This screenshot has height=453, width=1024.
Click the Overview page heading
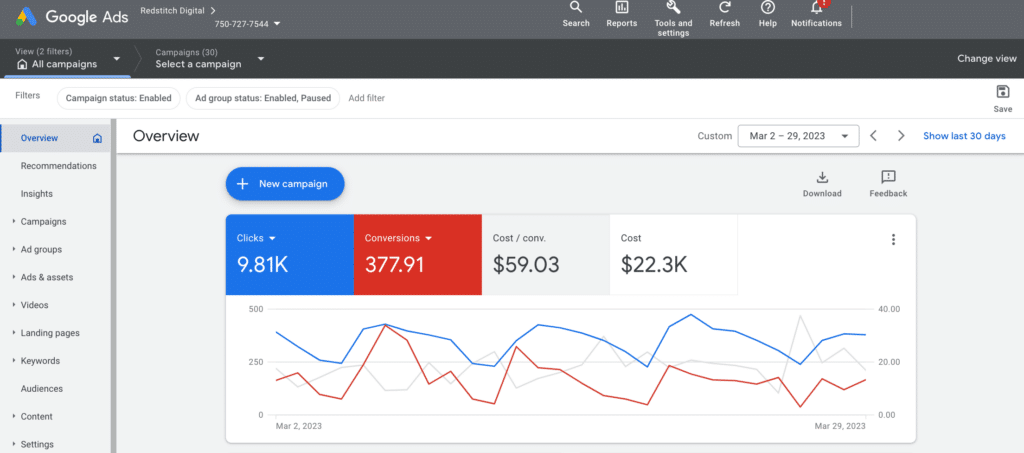click(166, 136)
